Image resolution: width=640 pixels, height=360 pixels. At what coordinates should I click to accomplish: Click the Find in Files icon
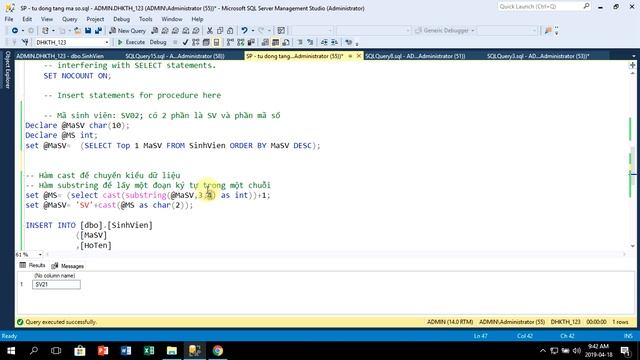(x=548, y=31)
